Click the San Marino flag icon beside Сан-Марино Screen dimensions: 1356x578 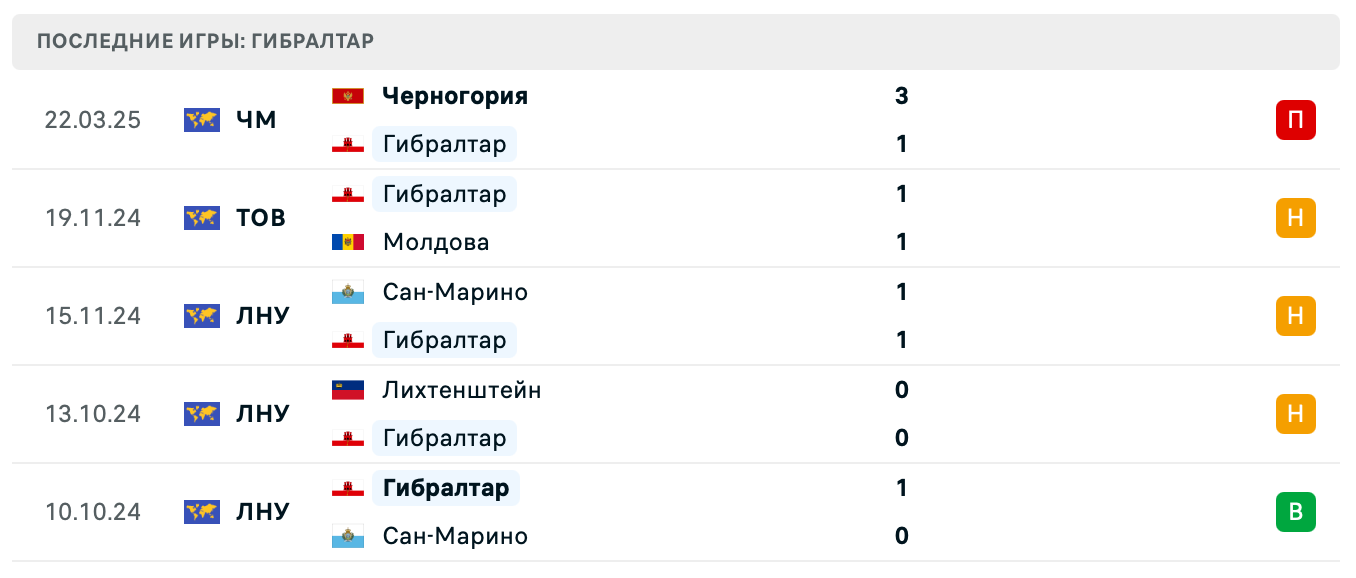(346, 292)
